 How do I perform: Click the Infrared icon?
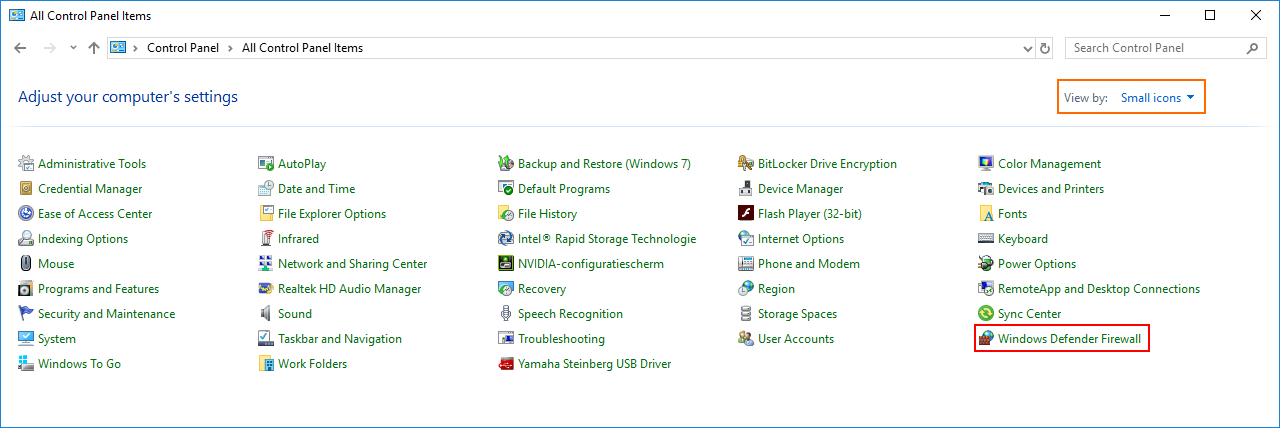tap(266, 239)
